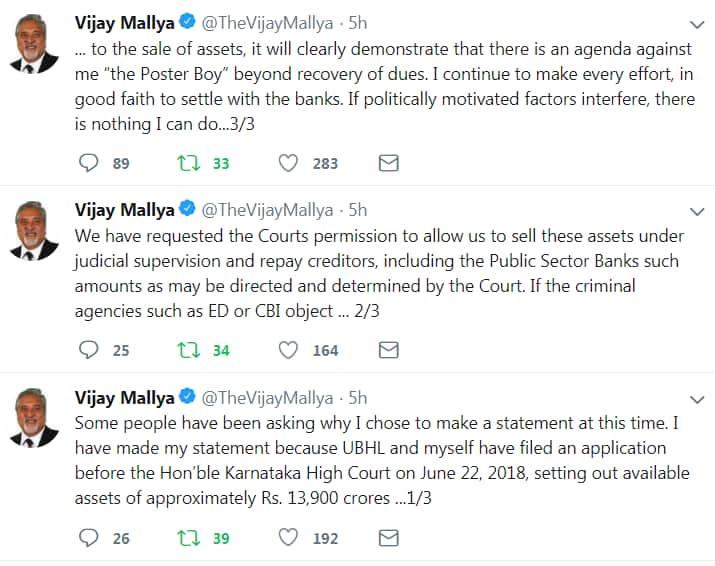
Task: Like the 1/3 tweet with 192 likes
Action: coord(289,538)
